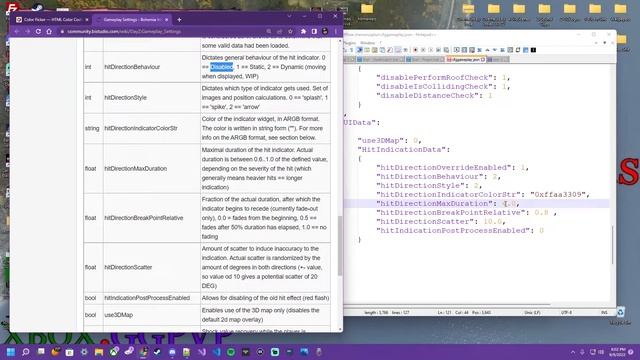The image size is (640, 360).
Task: Go to the browser home page
Action: click(x=49, y=31)
